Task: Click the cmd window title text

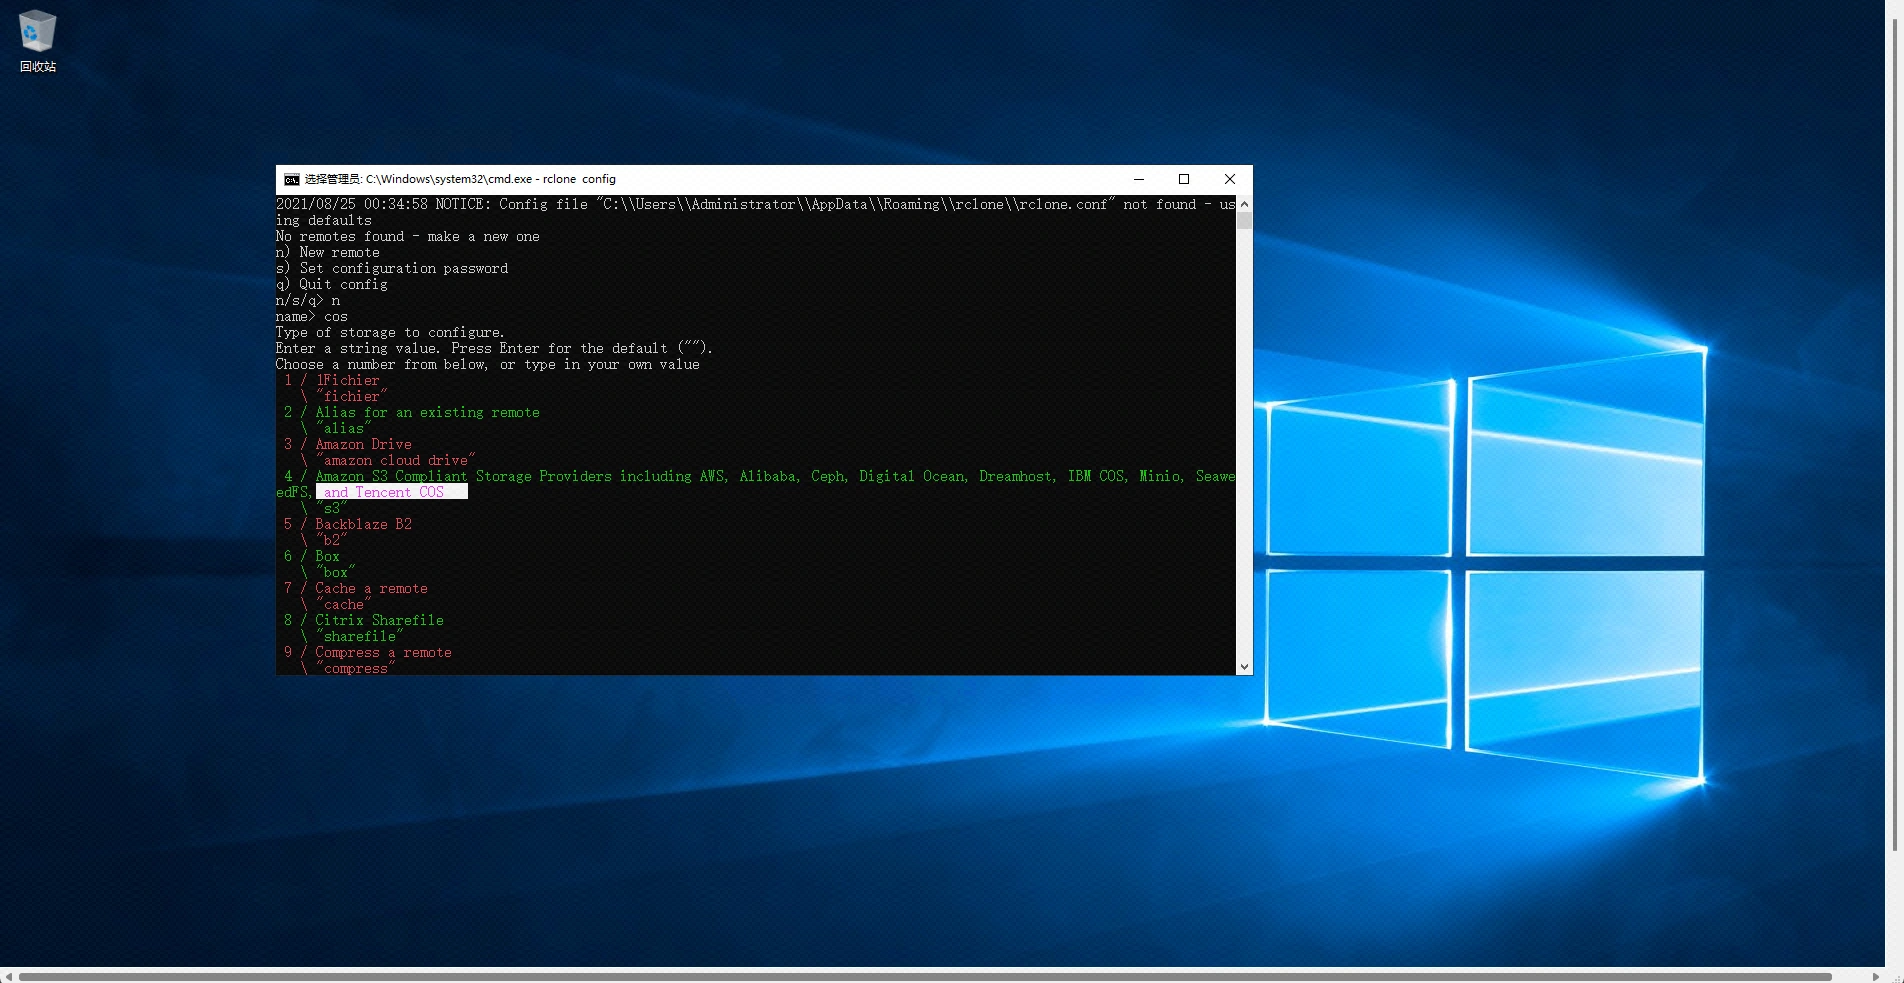Action: tap(460, 179)
